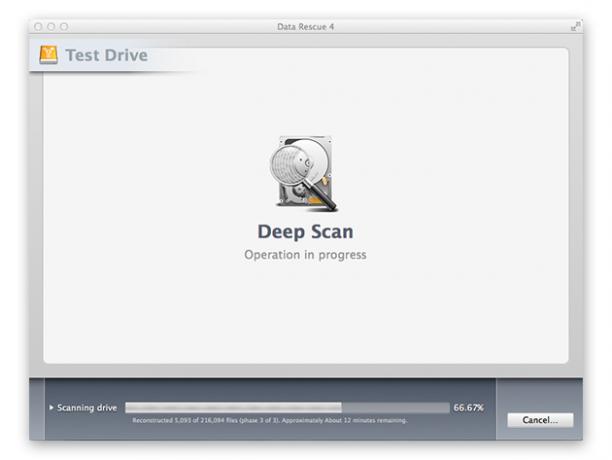Viewport: 612px width, 460px height.
Task: Click the Data Rescue 4 window title
Action: [305, 27]
